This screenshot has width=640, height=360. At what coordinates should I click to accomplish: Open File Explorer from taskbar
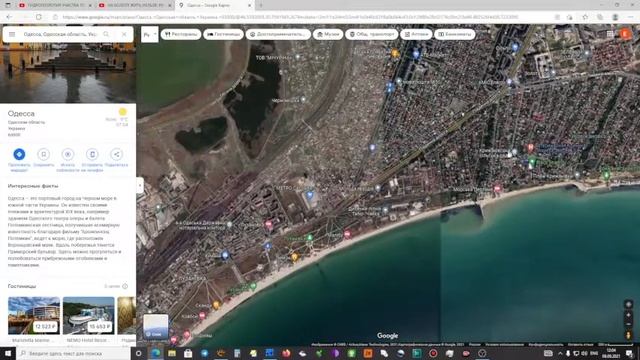point(172,353)
